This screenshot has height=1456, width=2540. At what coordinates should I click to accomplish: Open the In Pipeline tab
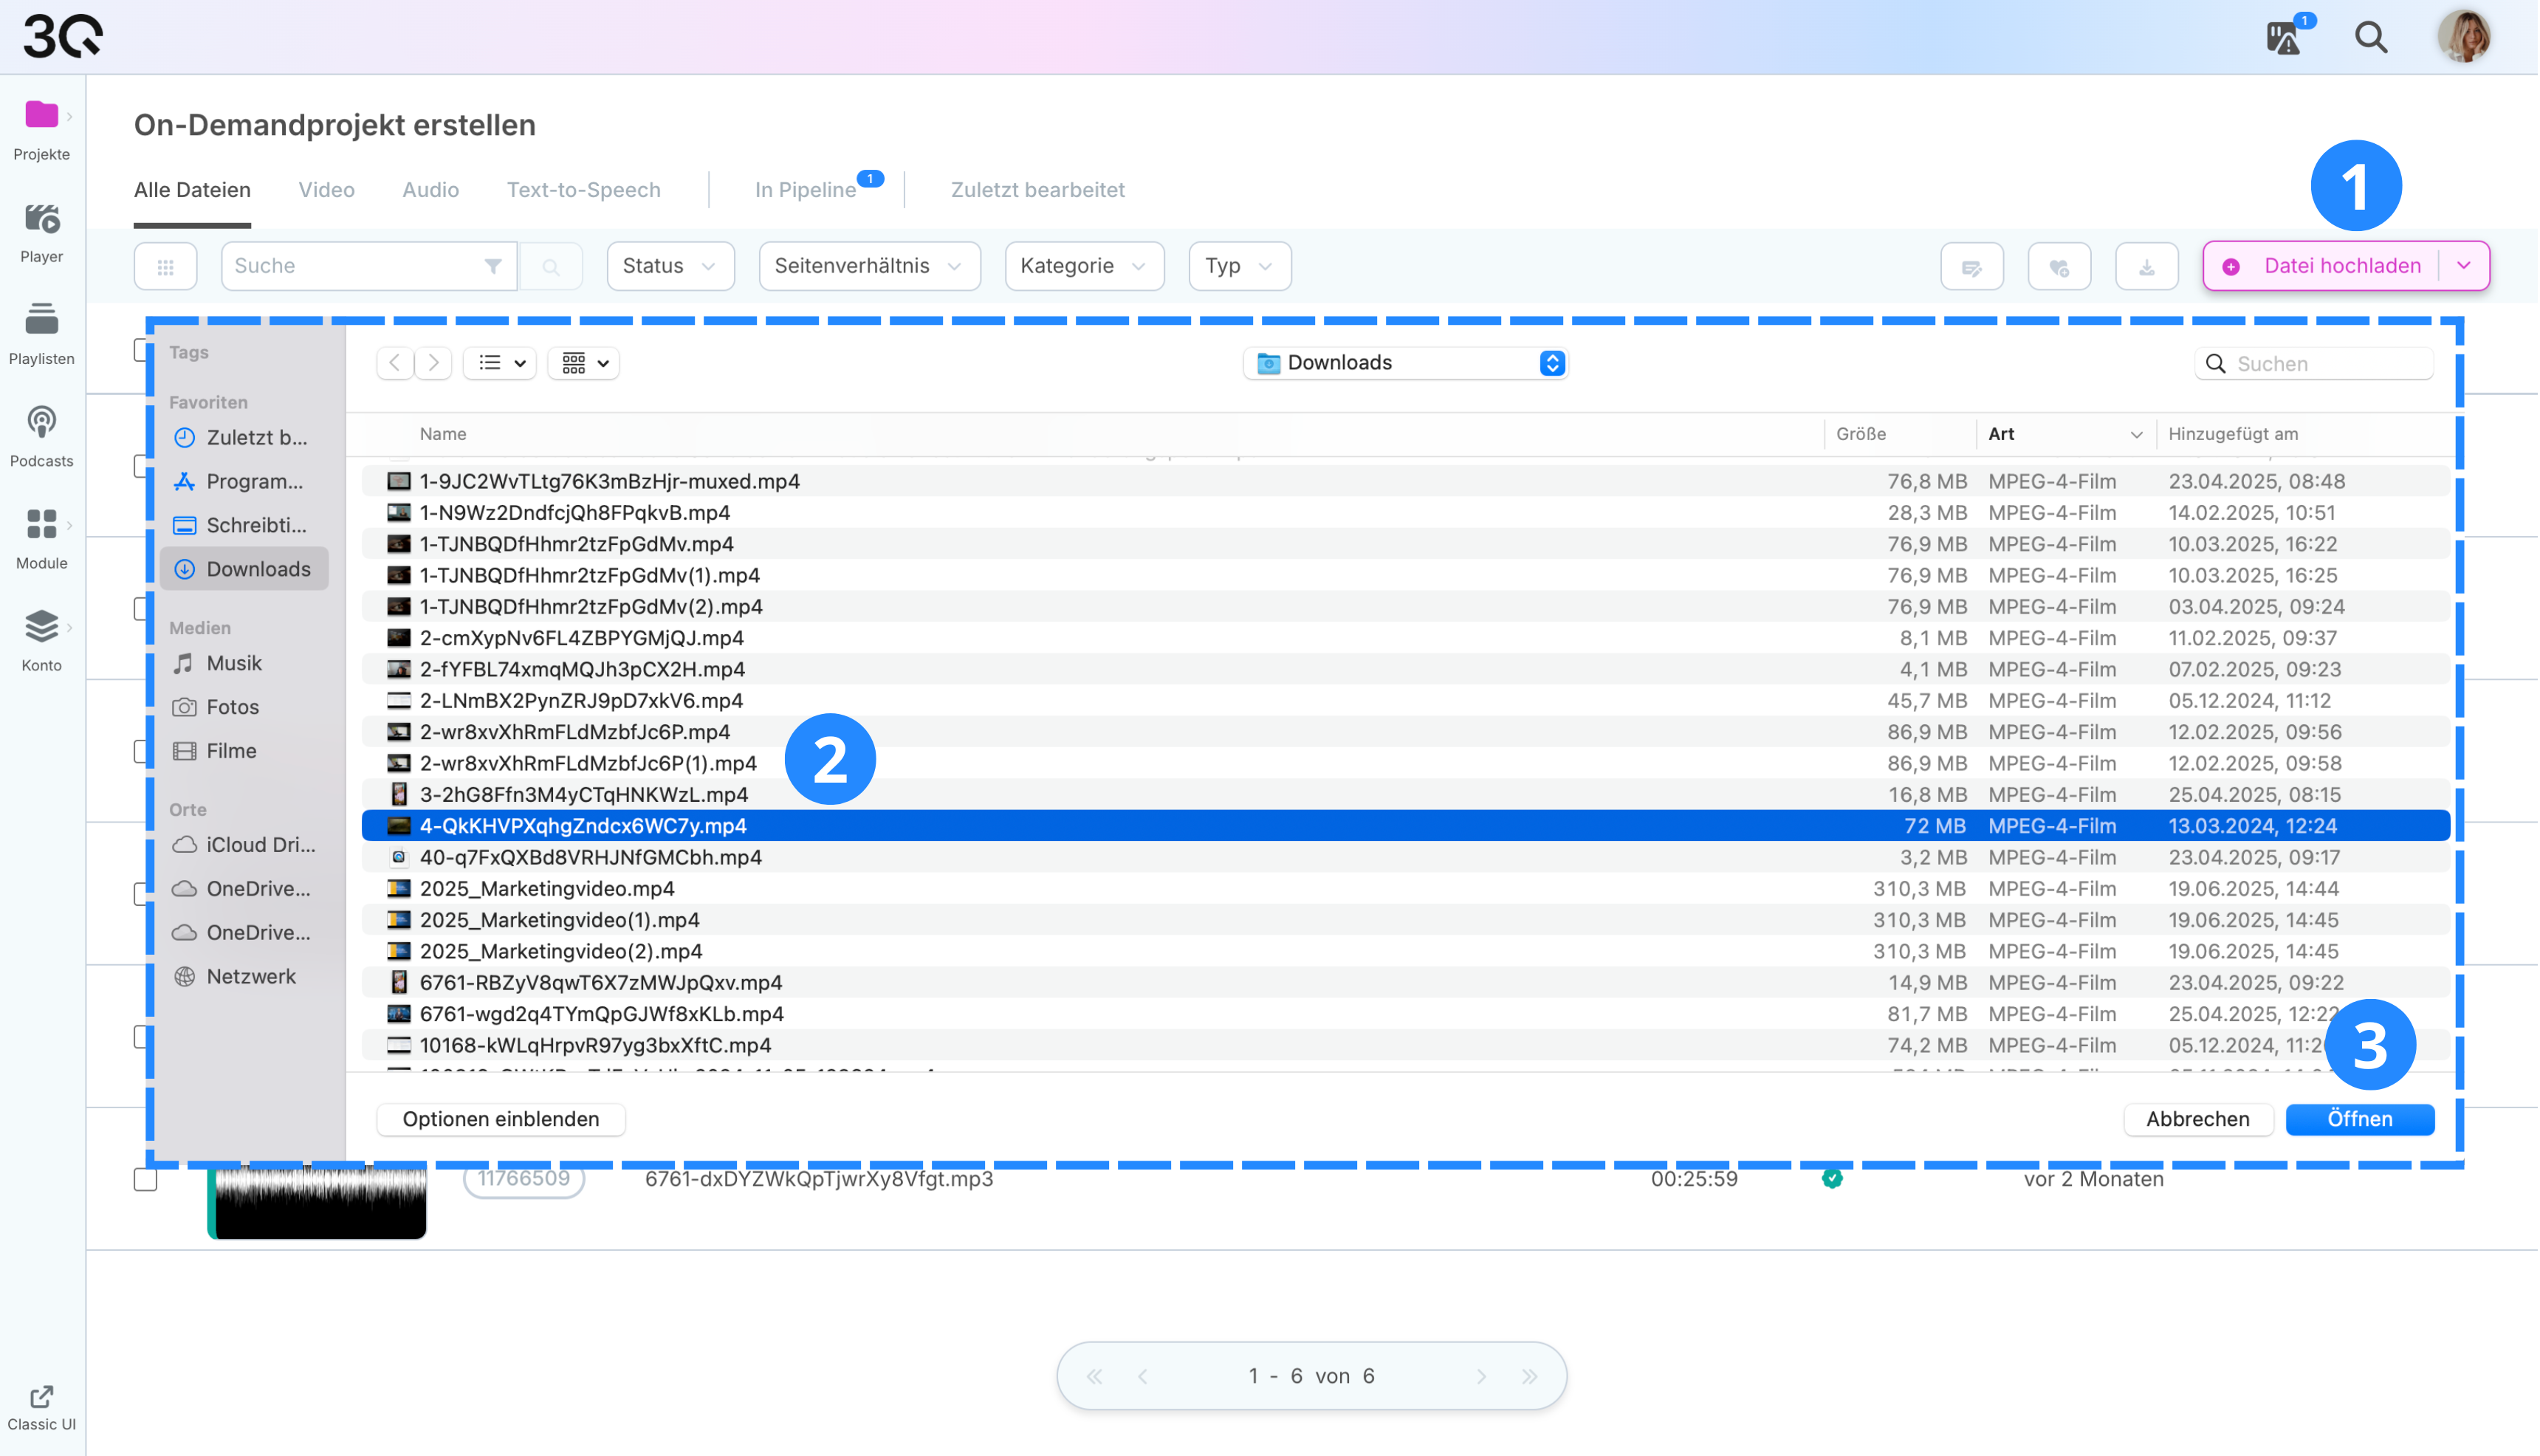pos(805,190)
